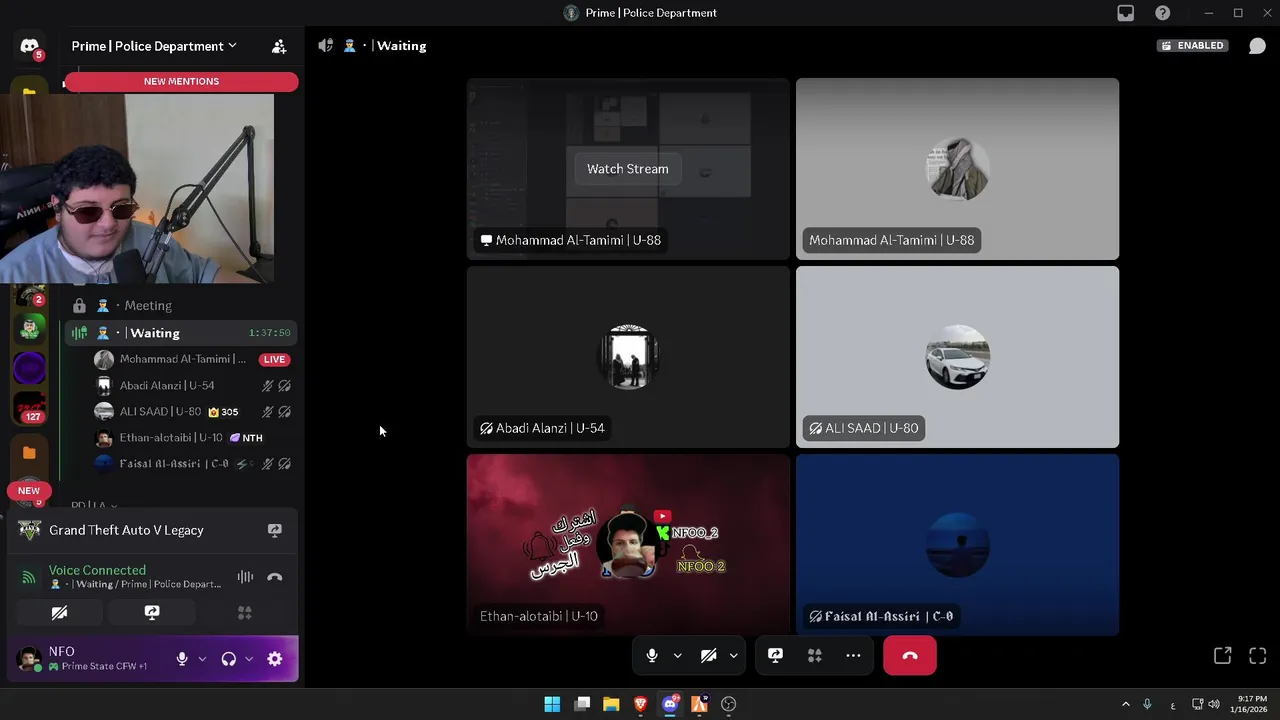Screen dimensions: 1280x720
Task: Open File Explorer from taskbar
Action: pos(611,704)
